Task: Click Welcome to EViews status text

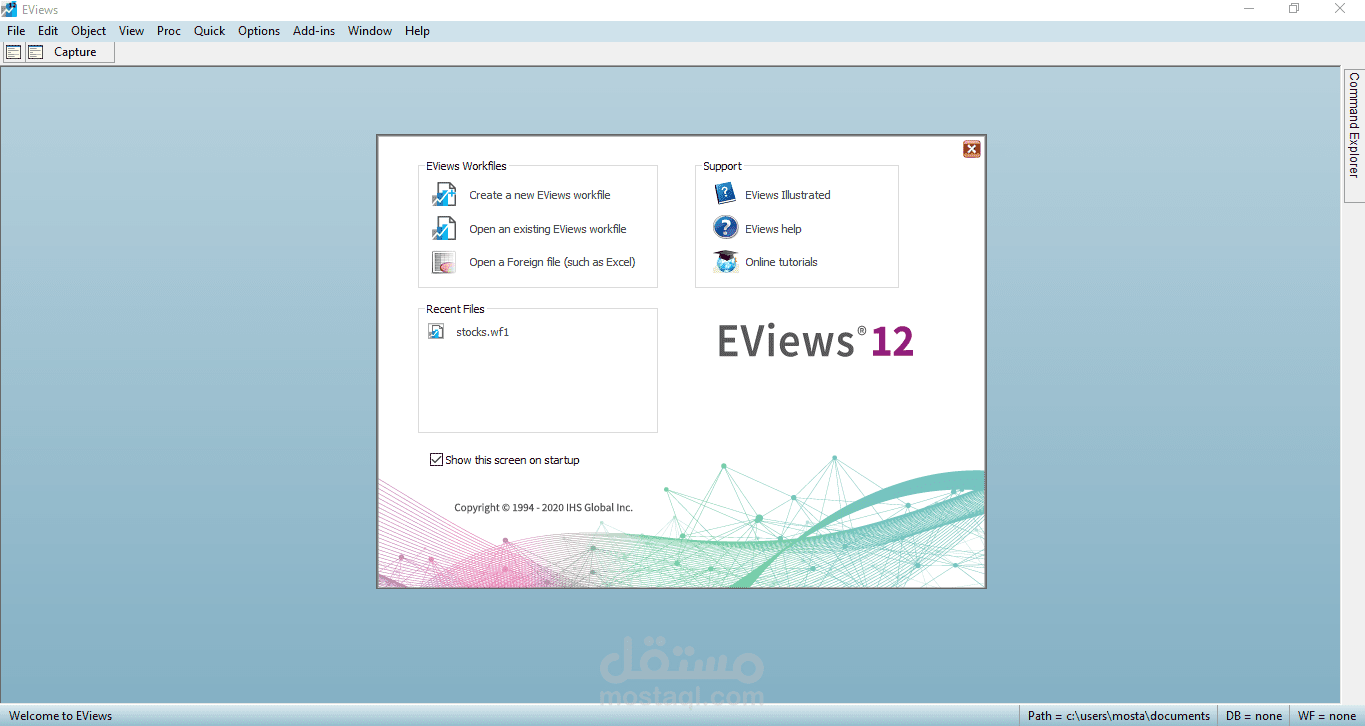Action: (61, 716)
